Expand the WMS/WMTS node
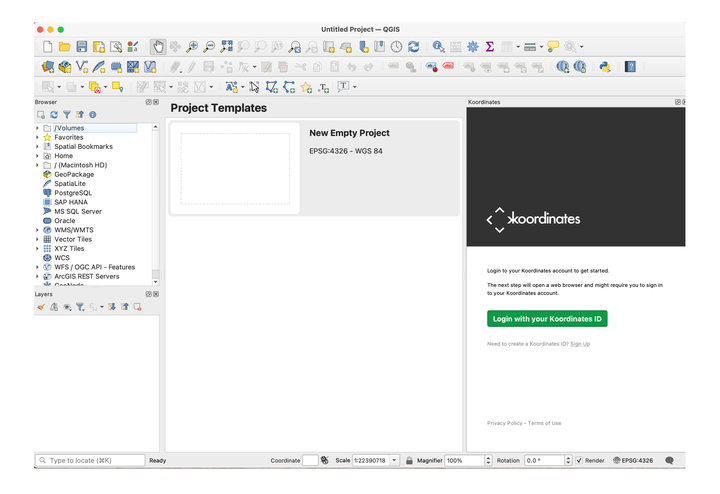The image size is (720, 494). 37,230
